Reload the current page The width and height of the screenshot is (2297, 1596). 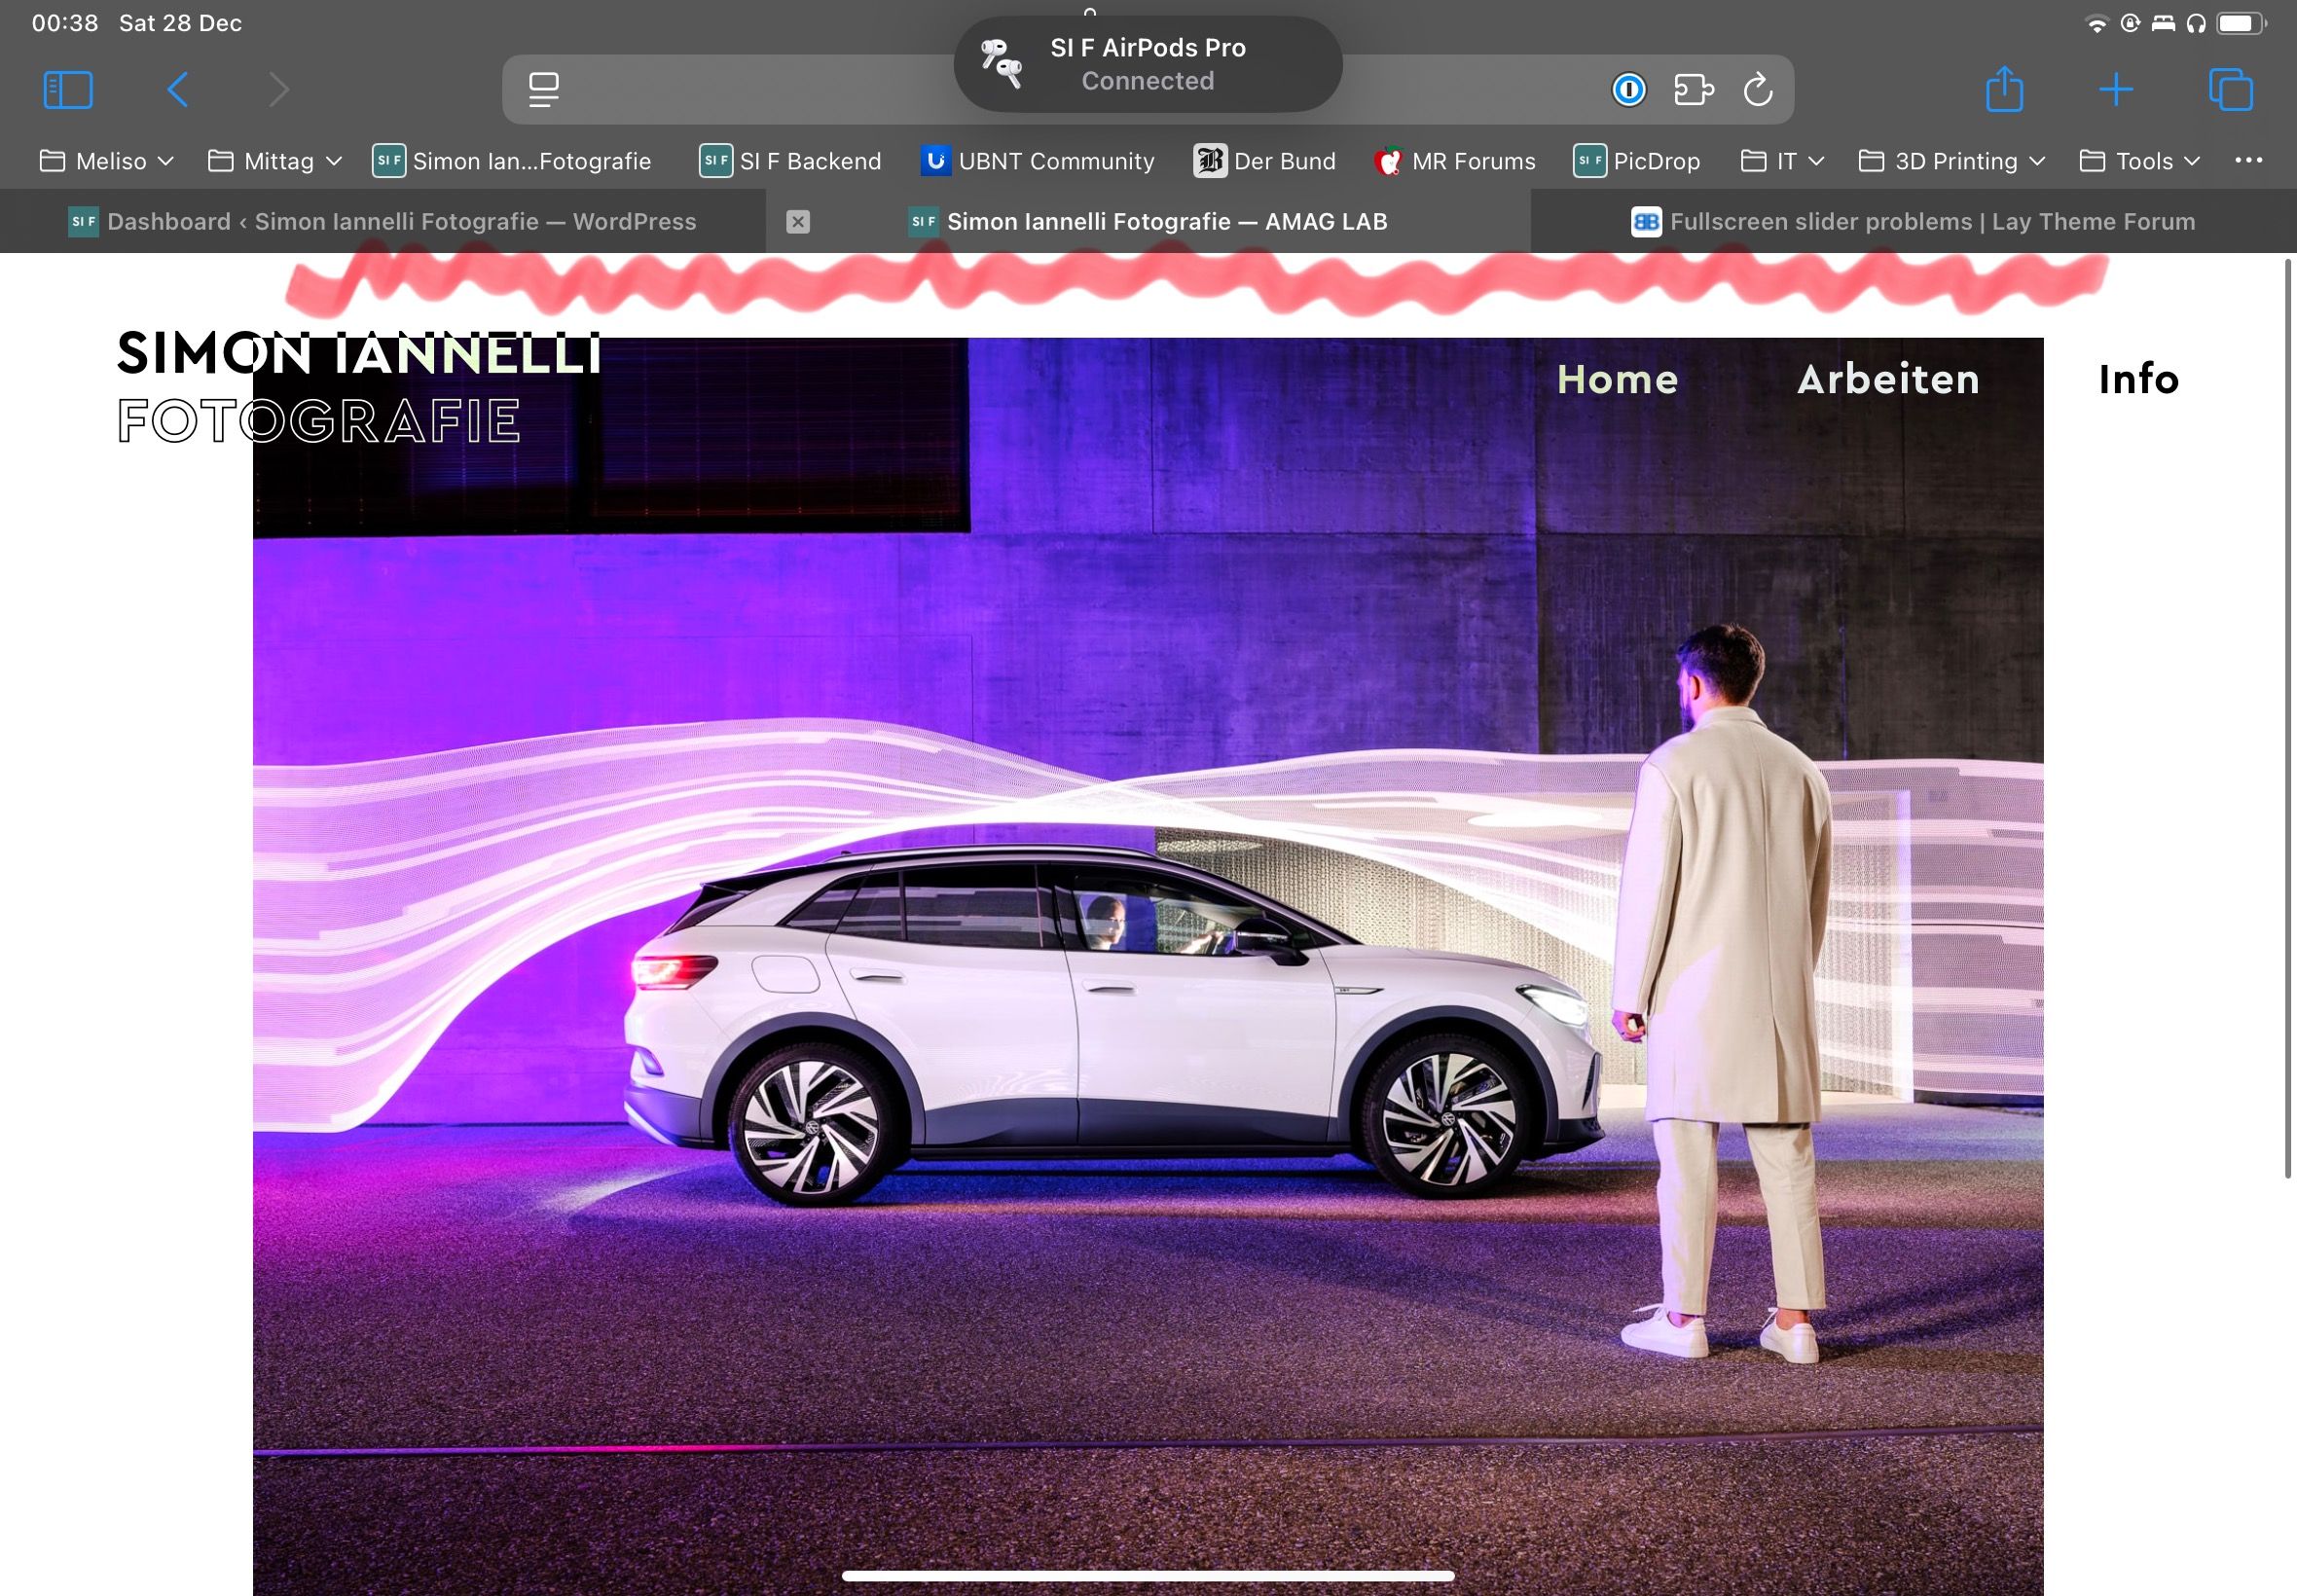[1757, 90]
